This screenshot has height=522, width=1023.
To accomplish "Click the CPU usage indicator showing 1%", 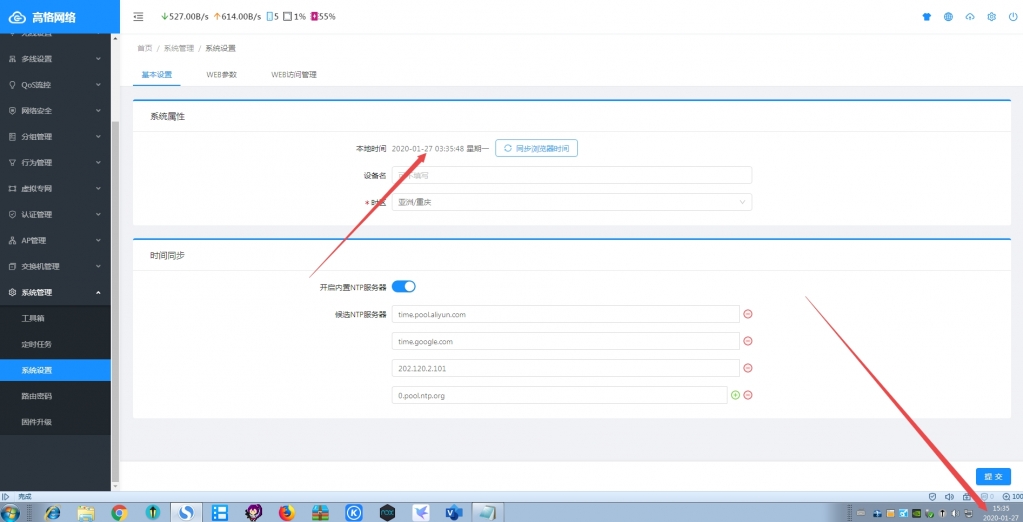I will pos(294,17).
